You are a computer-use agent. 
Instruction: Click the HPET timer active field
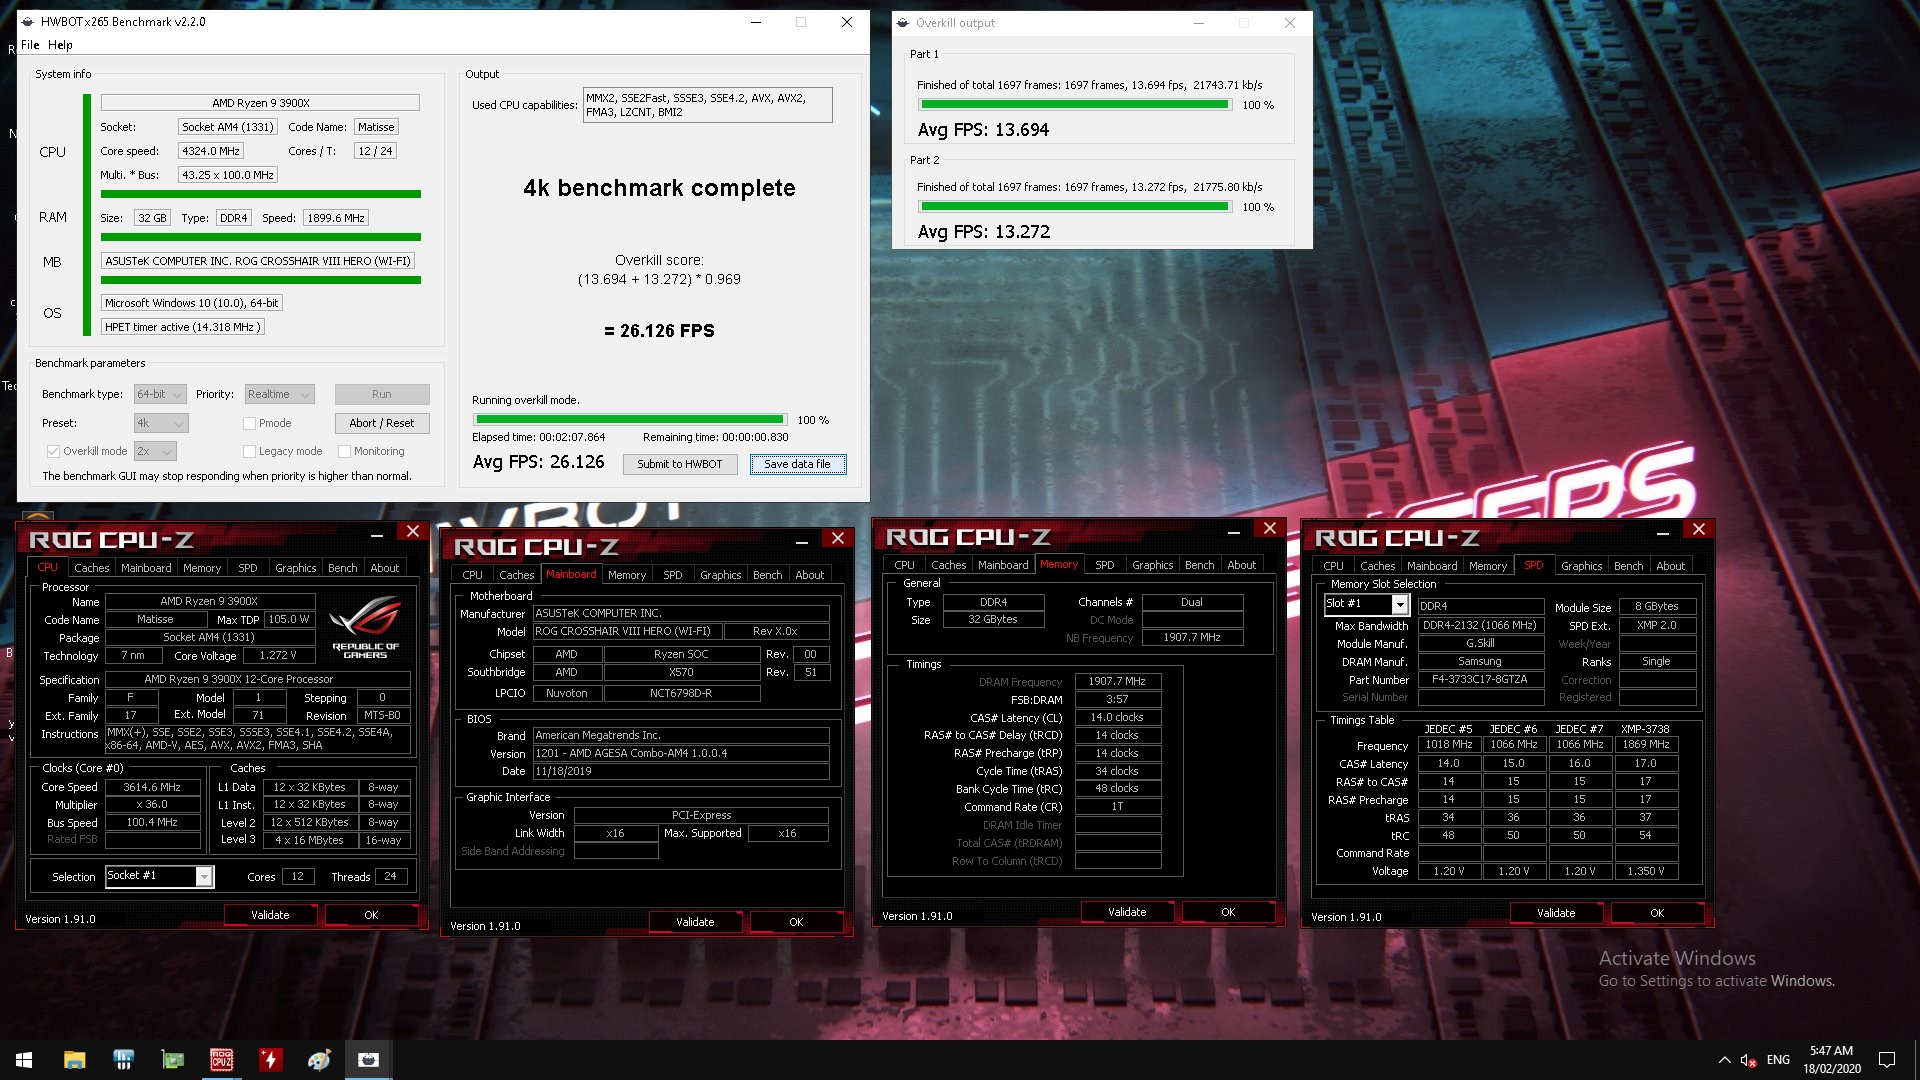point(183,327)
